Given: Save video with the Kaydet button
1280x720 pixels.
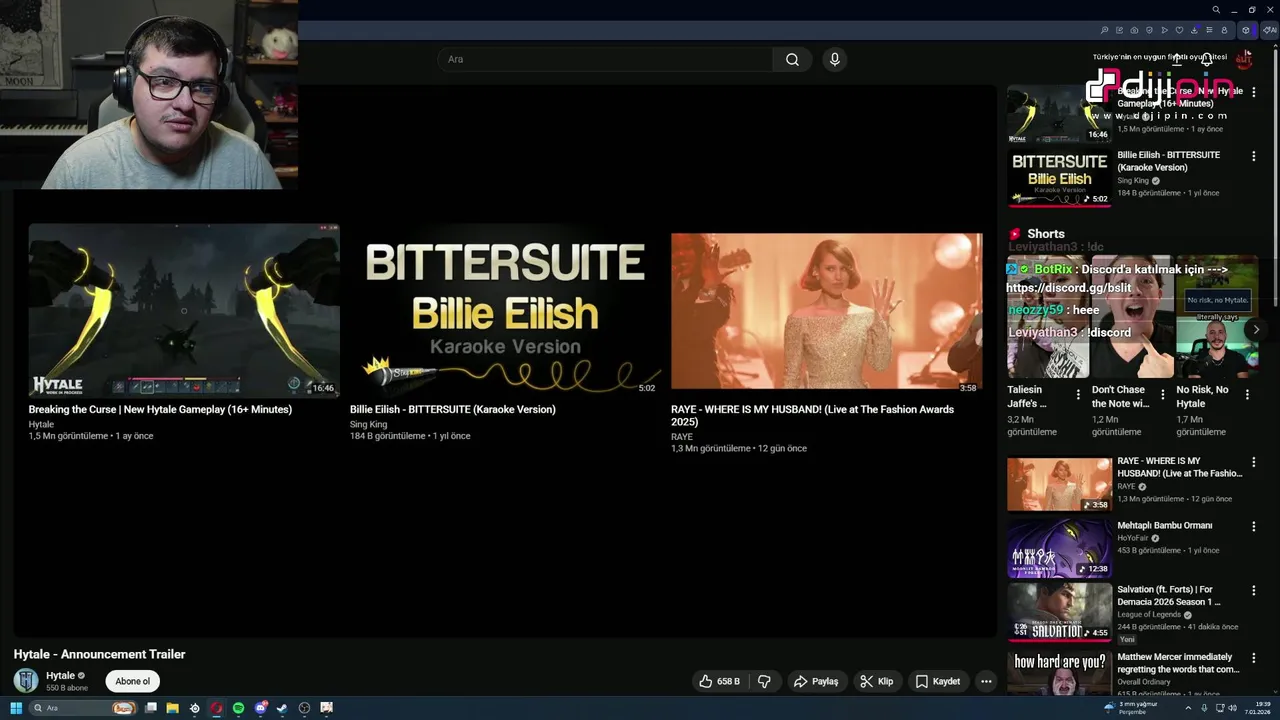Looking at the screenshot, I should tap(938, 681).
